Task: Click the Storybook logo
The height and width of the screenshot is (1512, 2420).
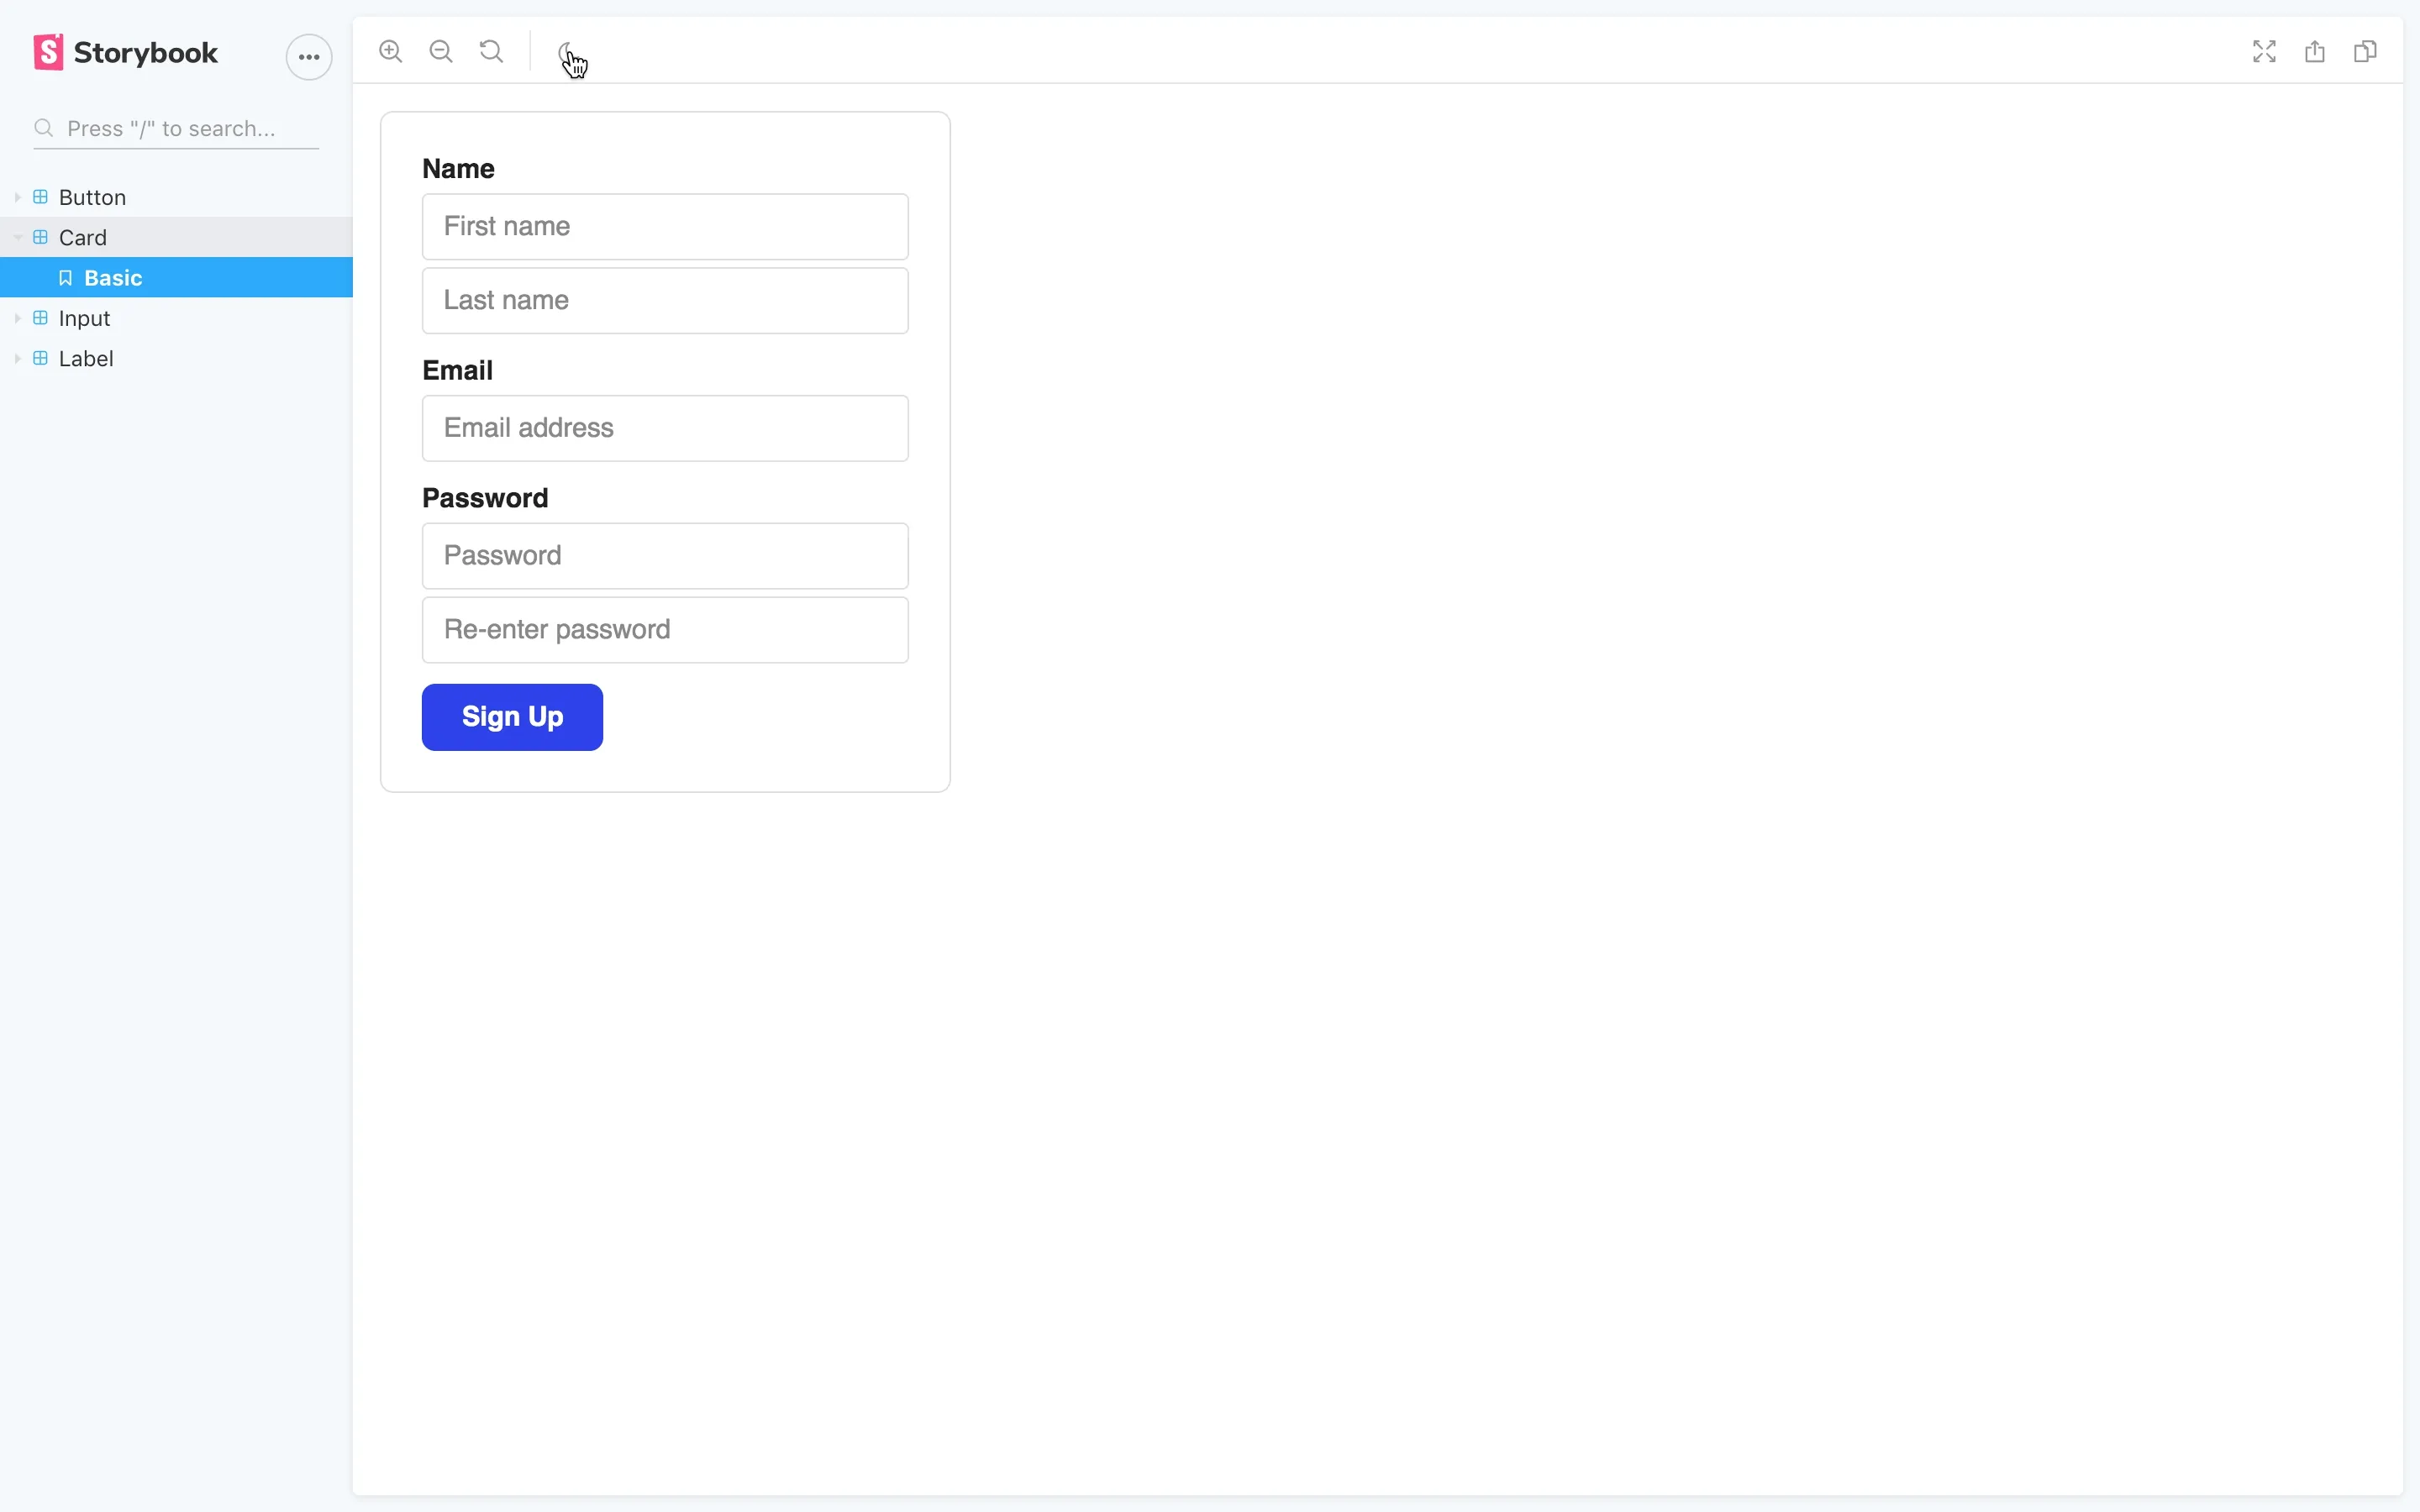Action: coord(48,52)
